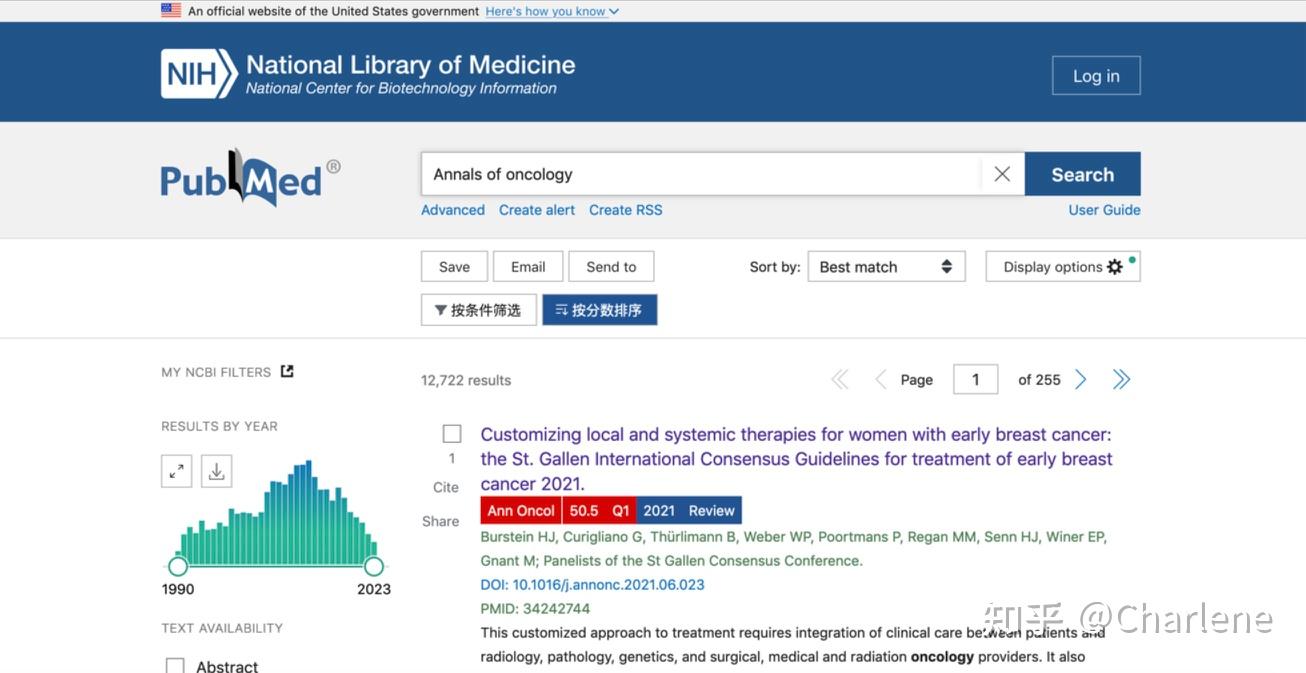Clear the search box with the X icon
Viewport: 1306px width, 673px height.
(x=1001, y=173)
